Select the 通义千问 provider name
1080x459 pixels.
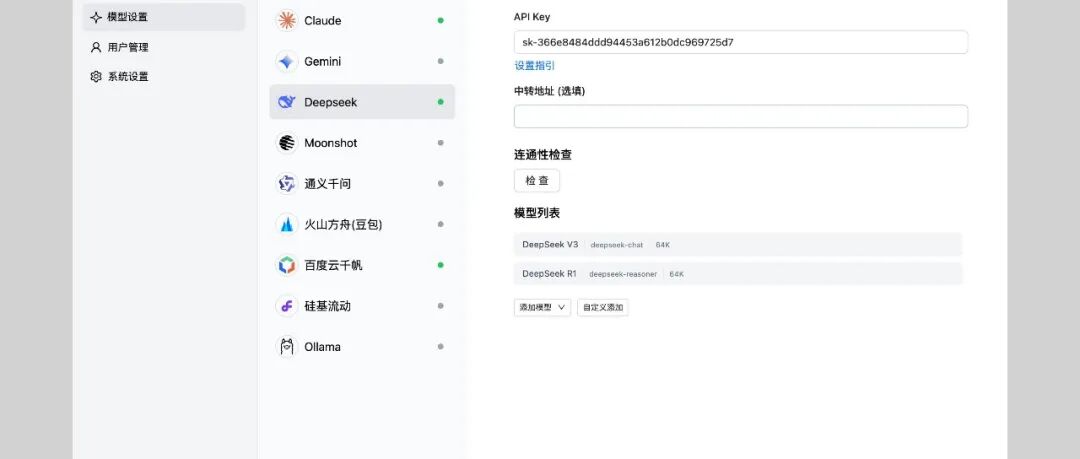pyautogui.click(x=328, y=184)
